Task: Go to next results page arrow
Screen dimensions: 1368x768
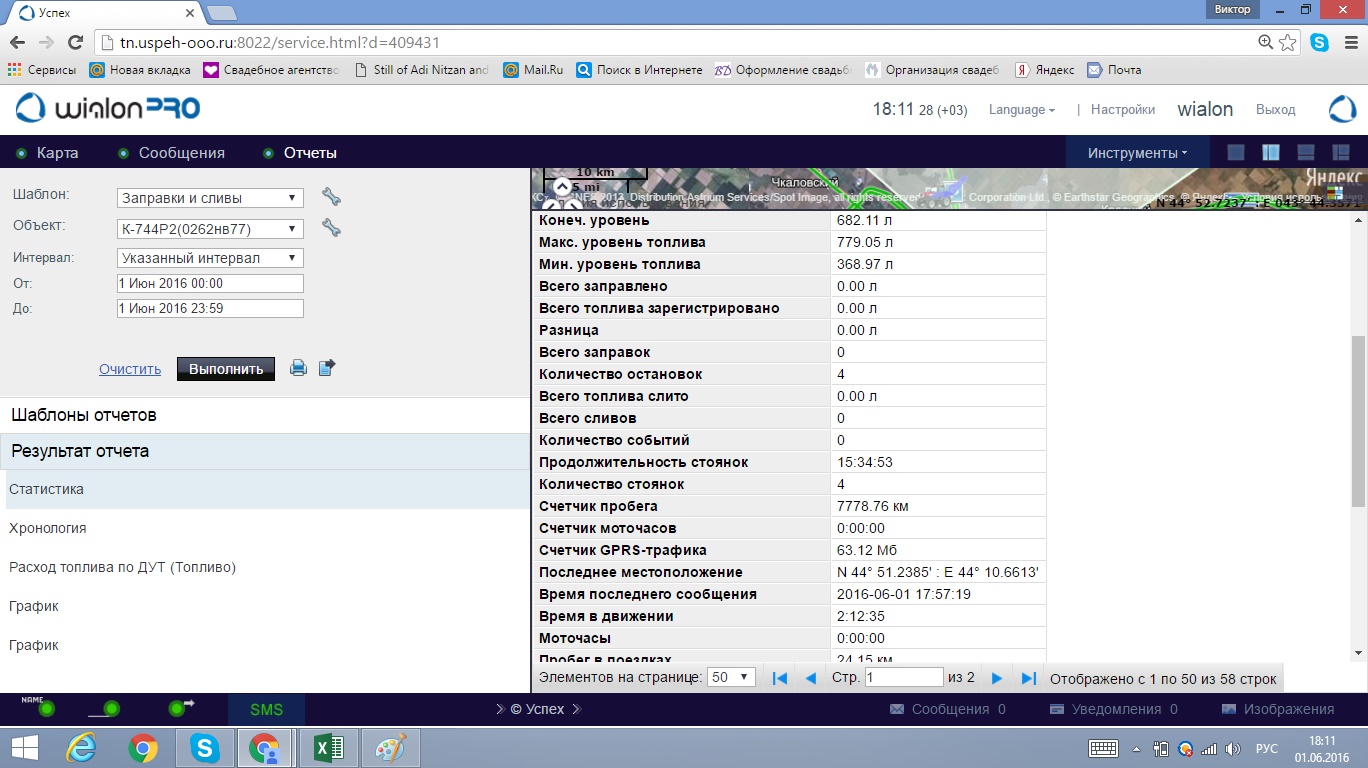Action: pyautogui.click(x=996, y=678)
